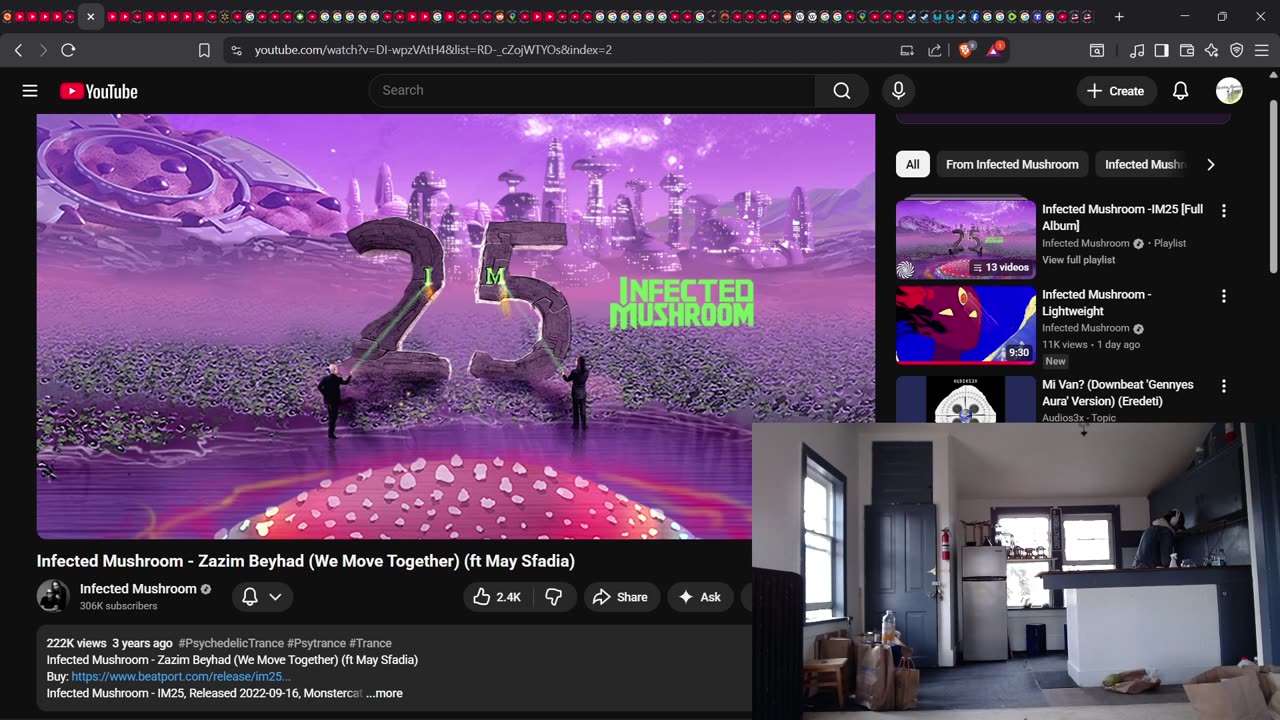
Task: Open the Infected Mushroom channel name link
Action: point(138,589)
